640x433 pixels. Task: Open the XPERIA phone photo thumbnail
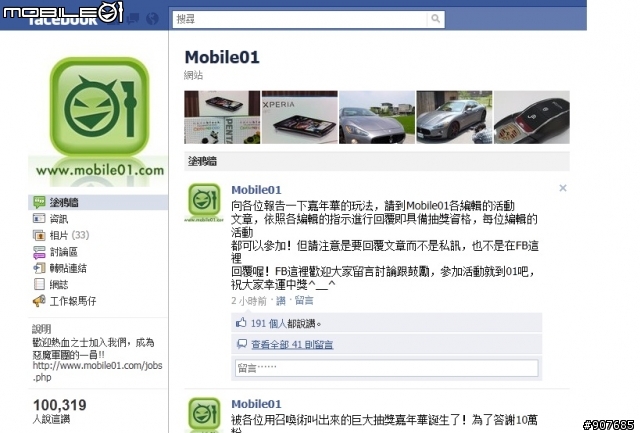point(300,117)
